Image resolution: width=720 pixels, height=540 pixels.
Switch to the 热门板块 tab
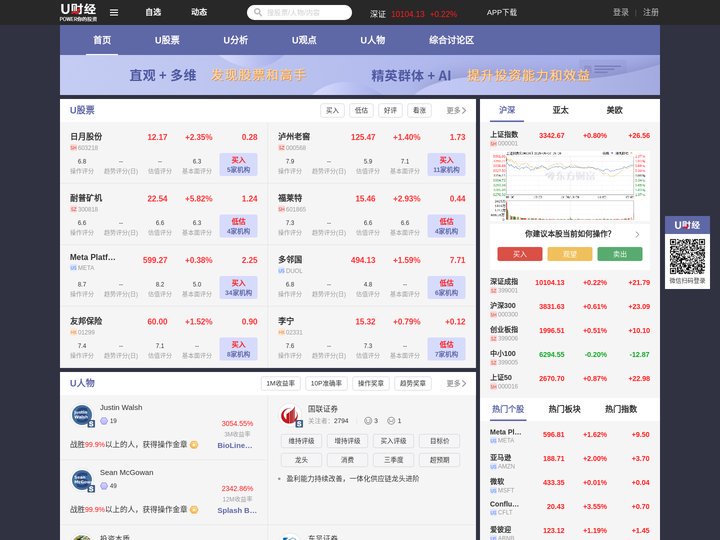tap(564, 409)
